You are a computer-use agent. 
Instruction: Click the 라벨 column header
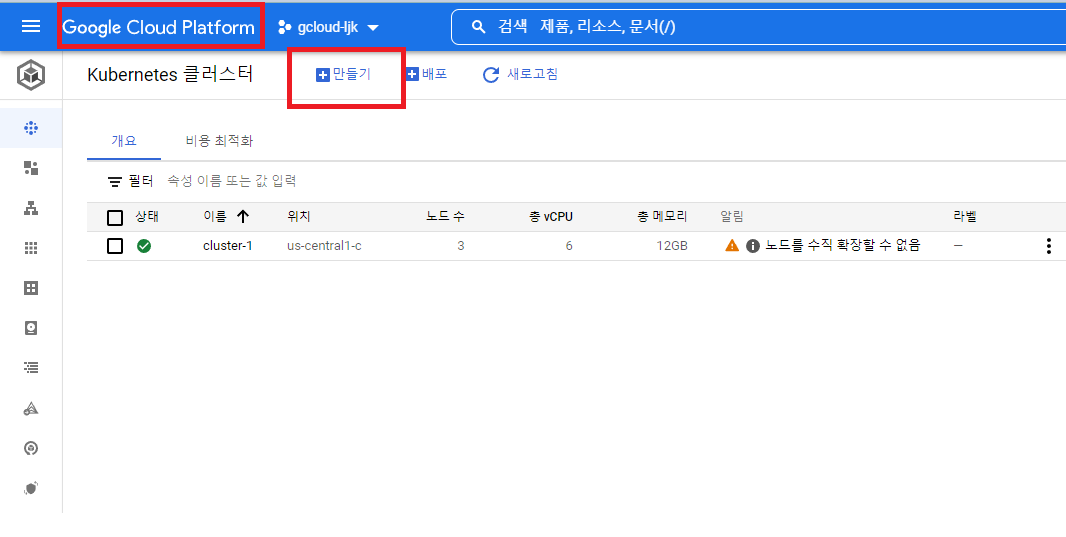(965, 217)
